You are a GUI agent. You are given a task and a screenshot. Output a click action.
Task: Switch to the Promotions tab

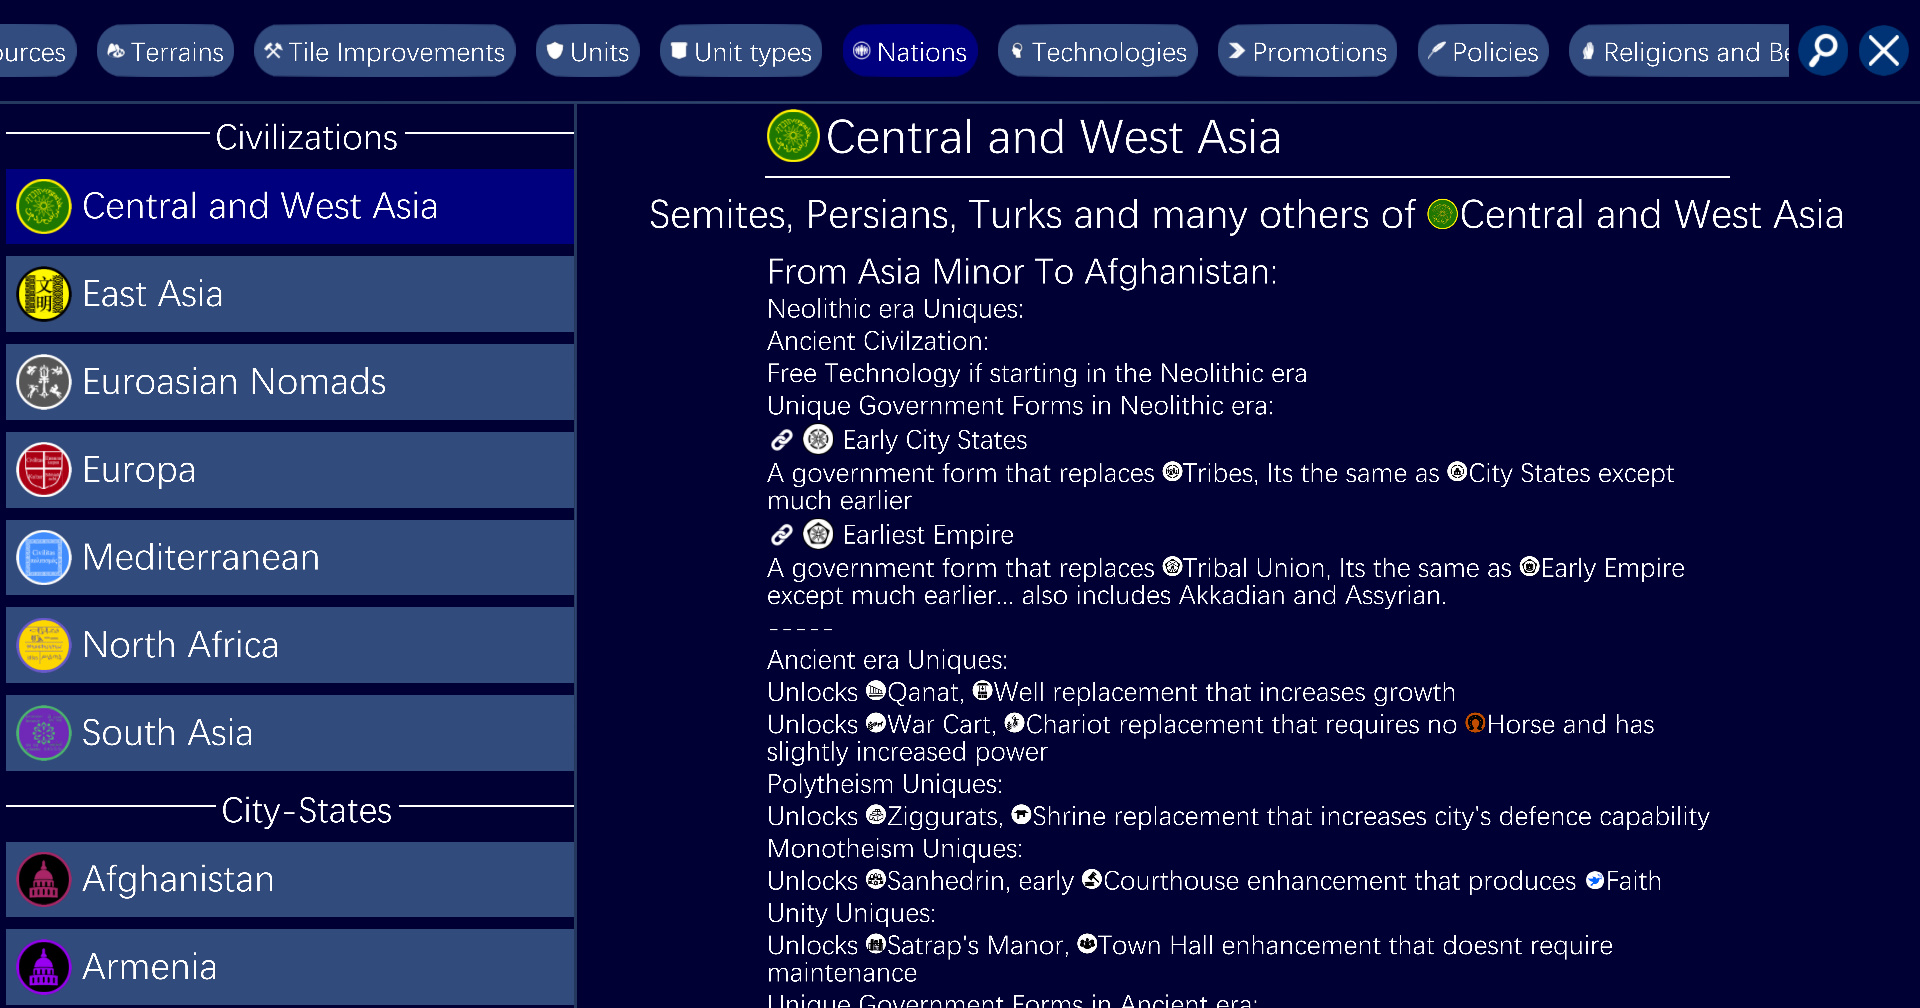click(1308, 51)
